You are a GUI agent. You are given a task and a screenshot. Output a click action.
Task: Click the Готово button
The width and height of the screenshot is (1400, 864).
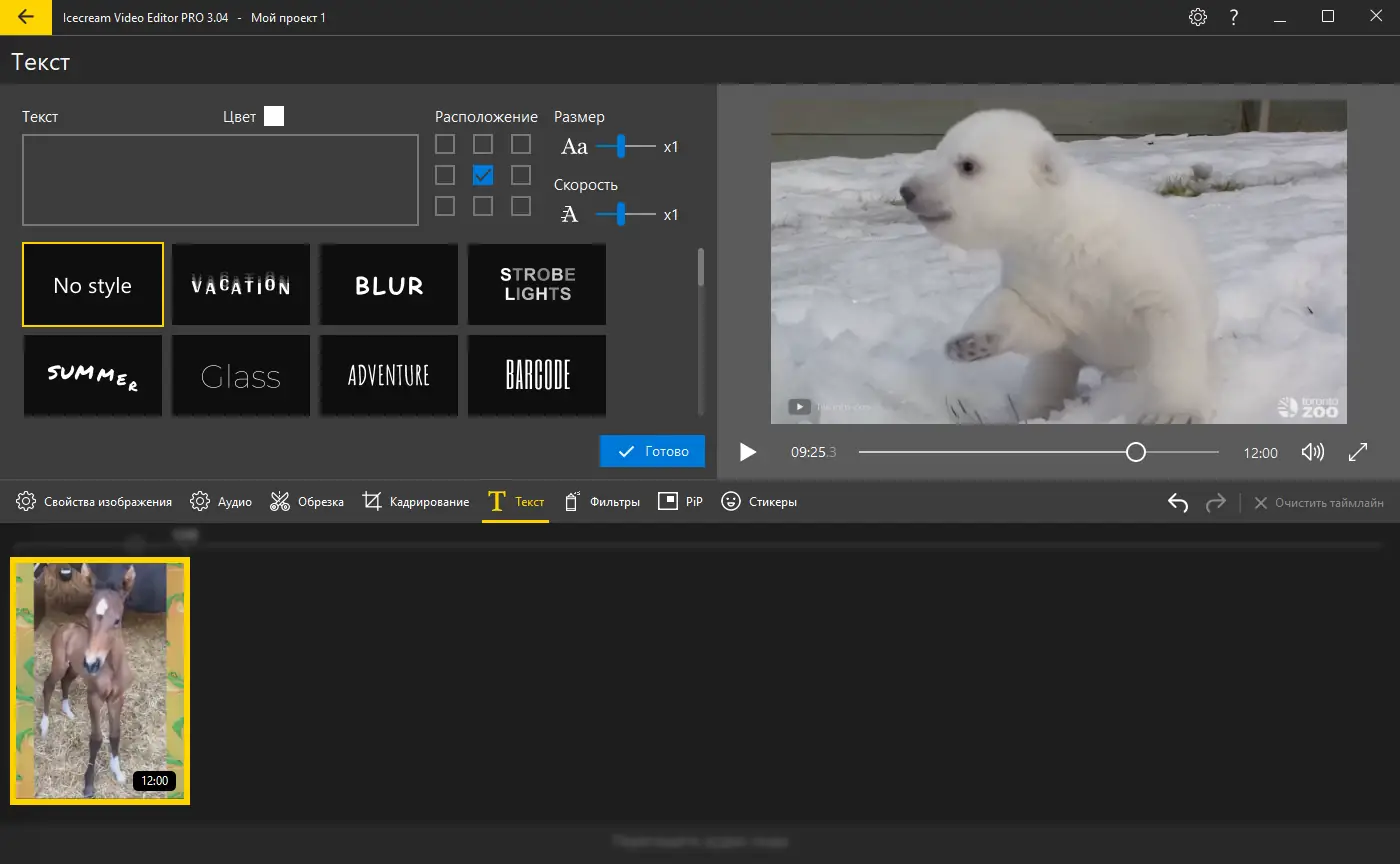coord(652,452)
